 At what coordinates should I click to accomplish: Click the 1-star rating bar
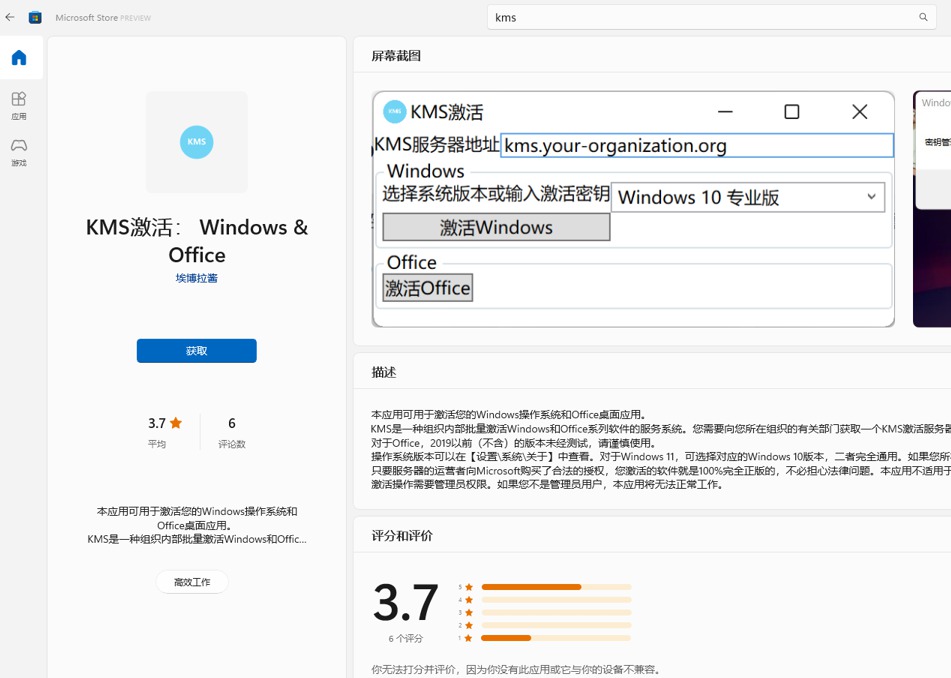556,638
